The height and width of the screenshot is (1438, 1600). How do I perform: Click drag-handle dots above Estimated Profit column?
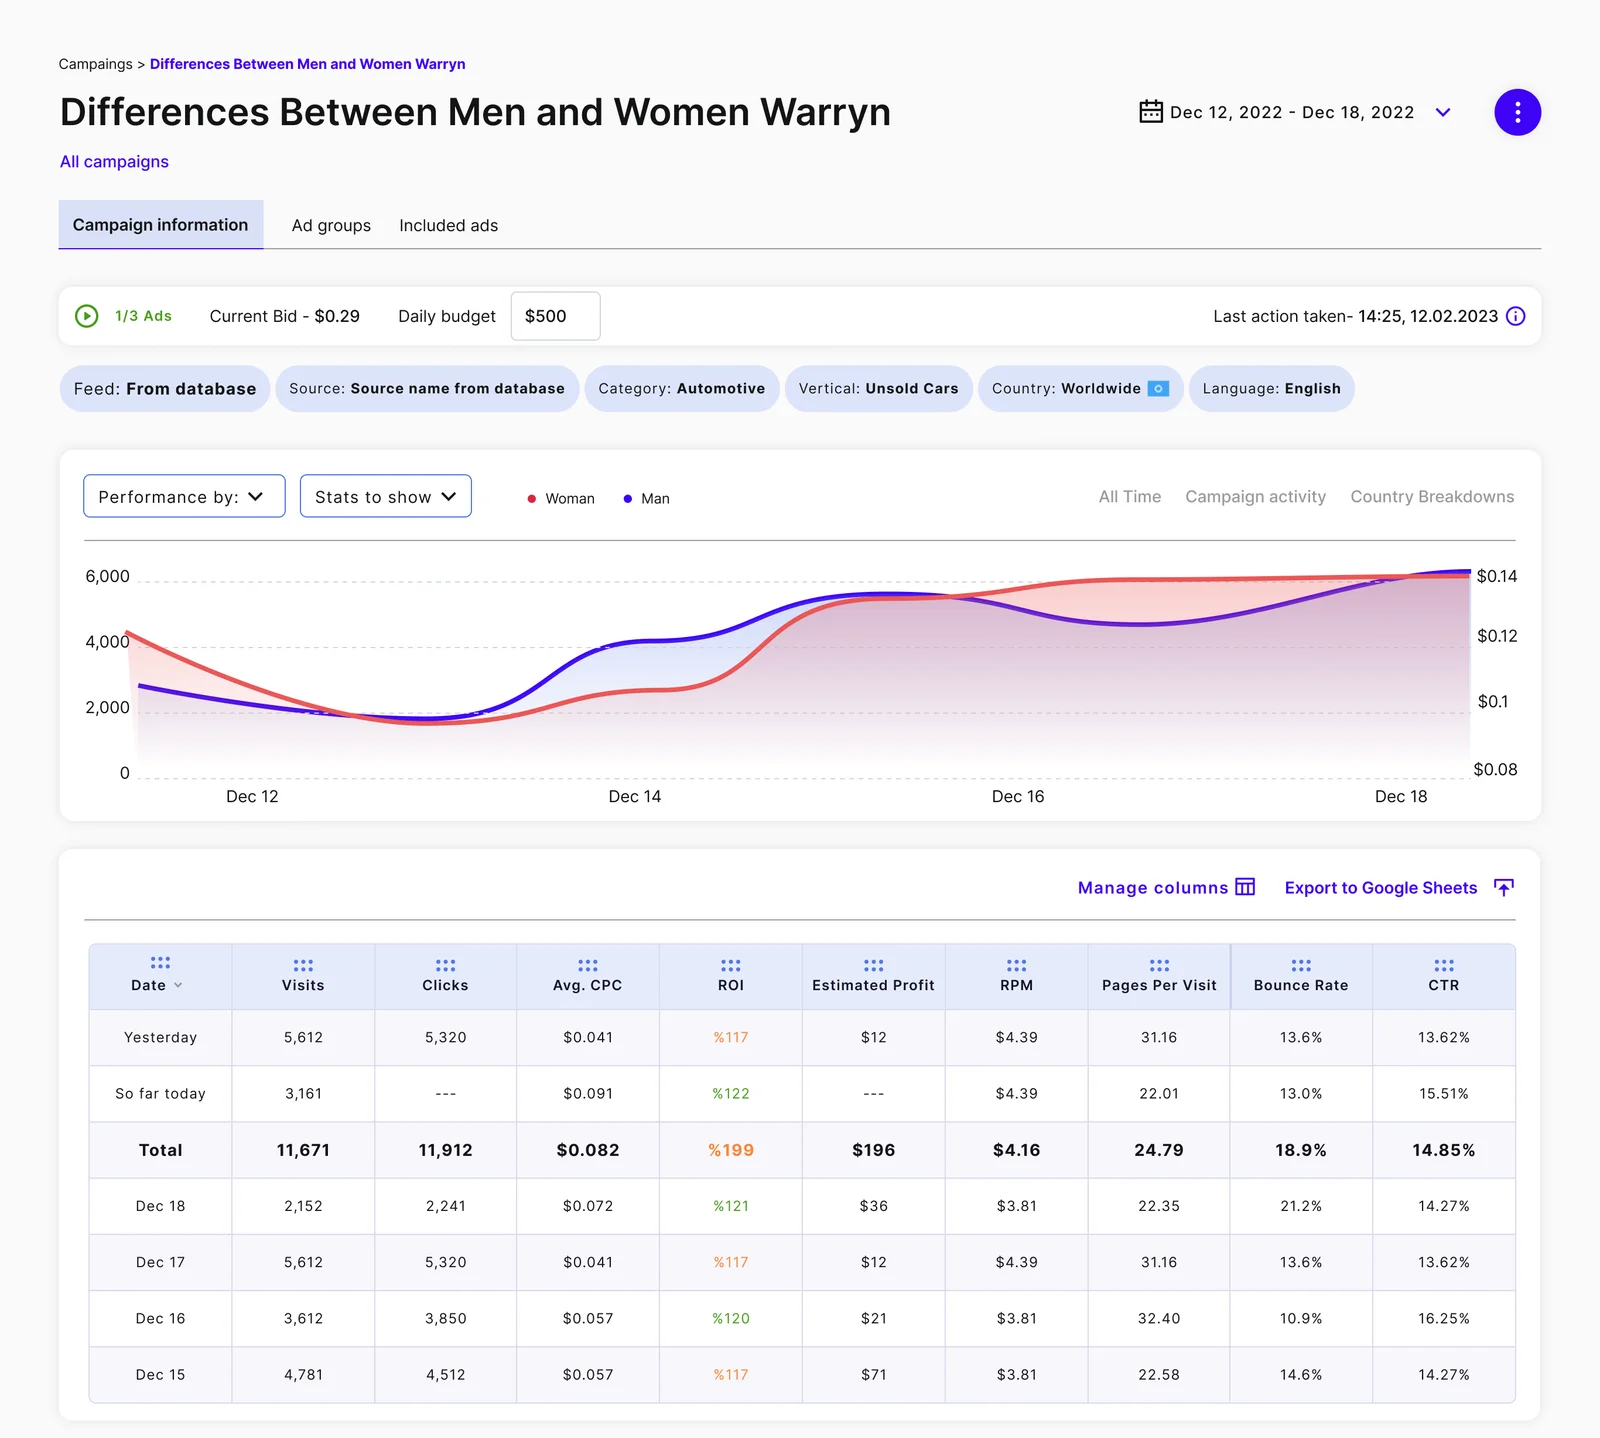tap(873, 965)
